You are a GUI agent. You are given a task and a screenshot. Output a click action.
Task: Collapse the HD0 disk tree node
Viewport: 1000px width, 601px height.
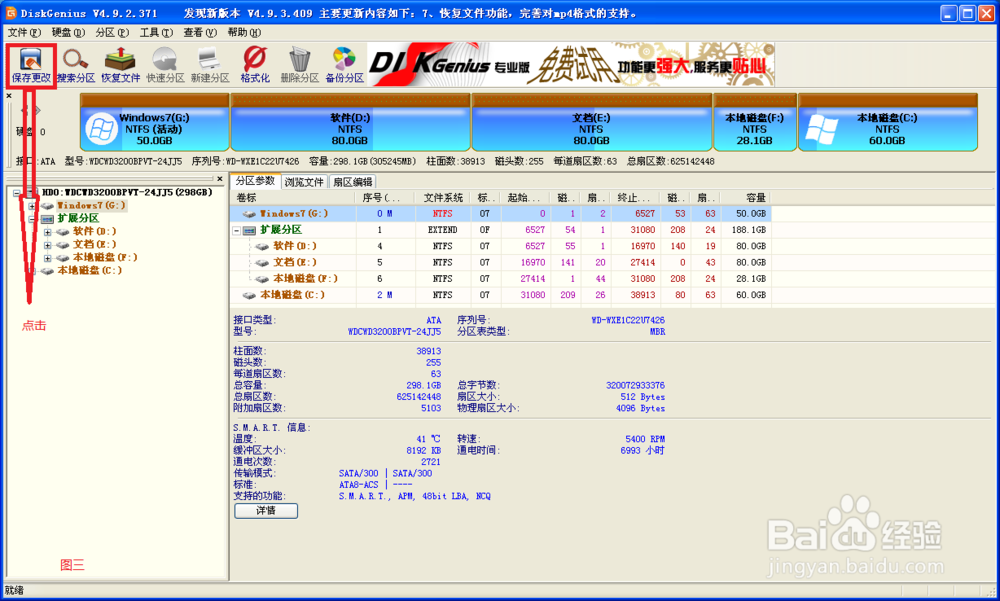[17, 193]
